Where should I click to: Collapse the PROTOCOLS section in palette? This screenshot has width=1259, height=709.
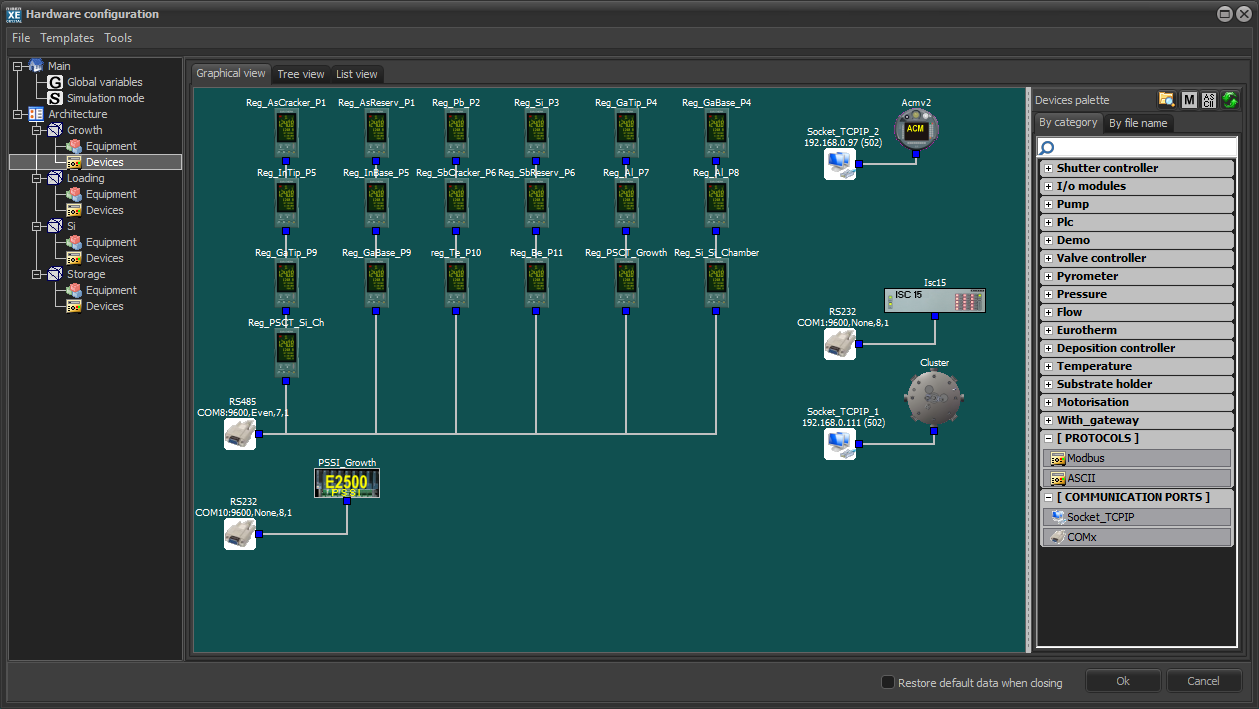(1048, 438)
